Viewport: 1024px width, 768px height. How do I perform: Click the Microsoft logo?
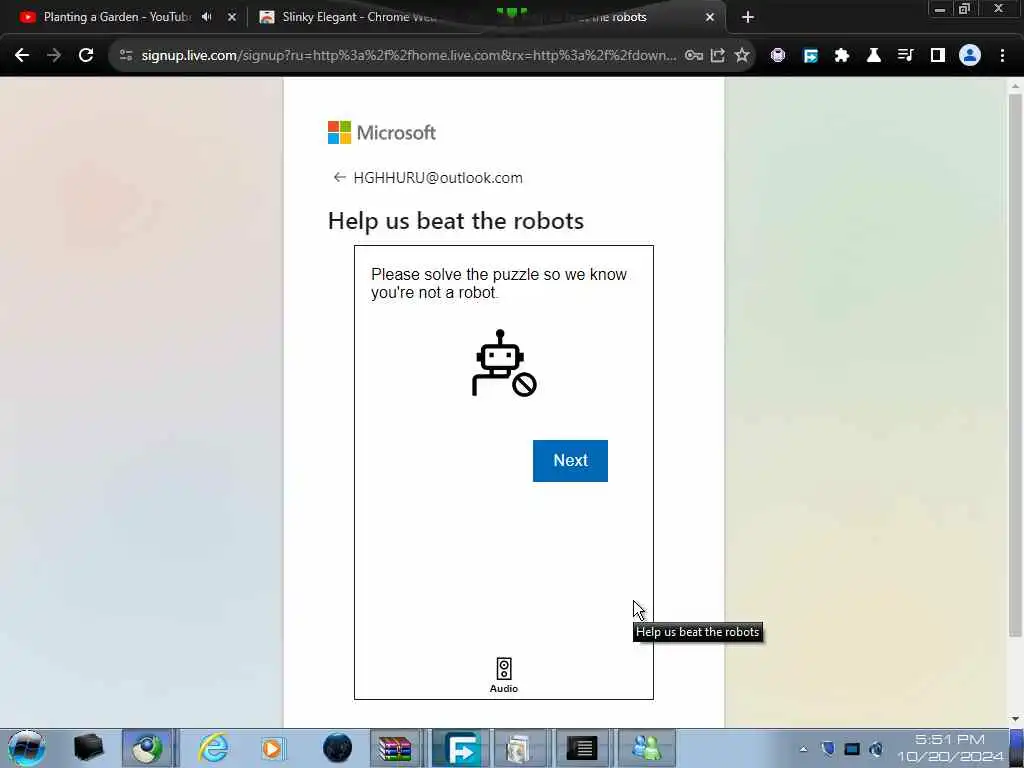coord(381,133)
